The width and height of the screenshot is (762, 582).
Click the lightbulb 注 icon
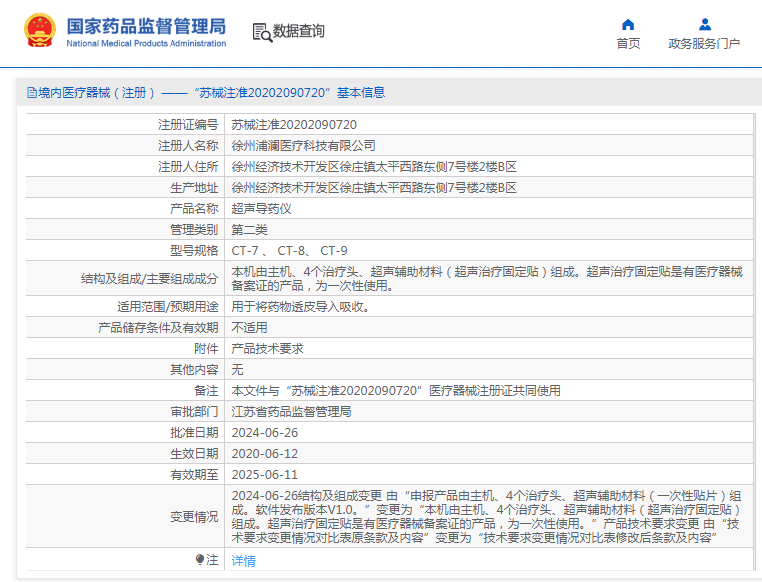tap(200, 560)
